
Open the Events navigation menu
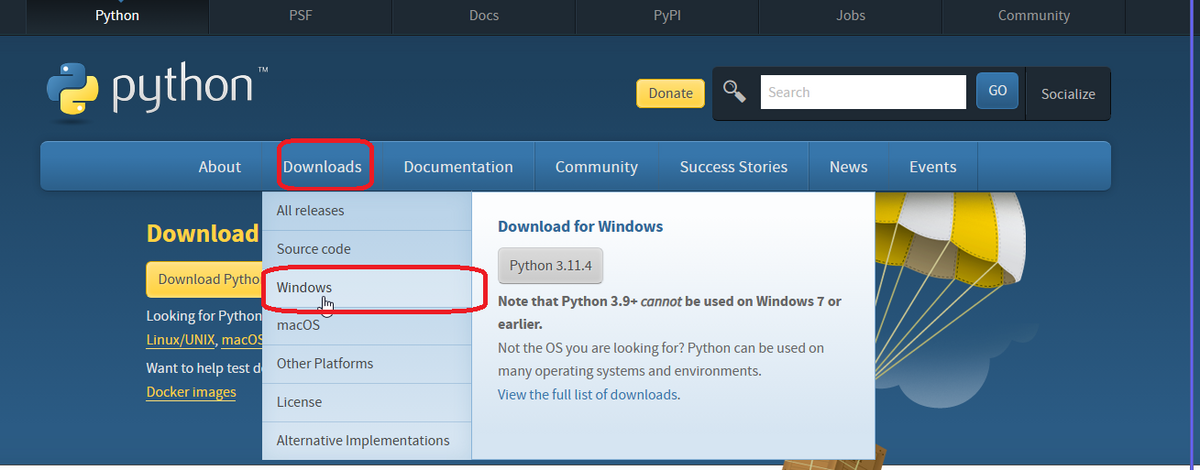pyautogui.click(x=932, y=167)
